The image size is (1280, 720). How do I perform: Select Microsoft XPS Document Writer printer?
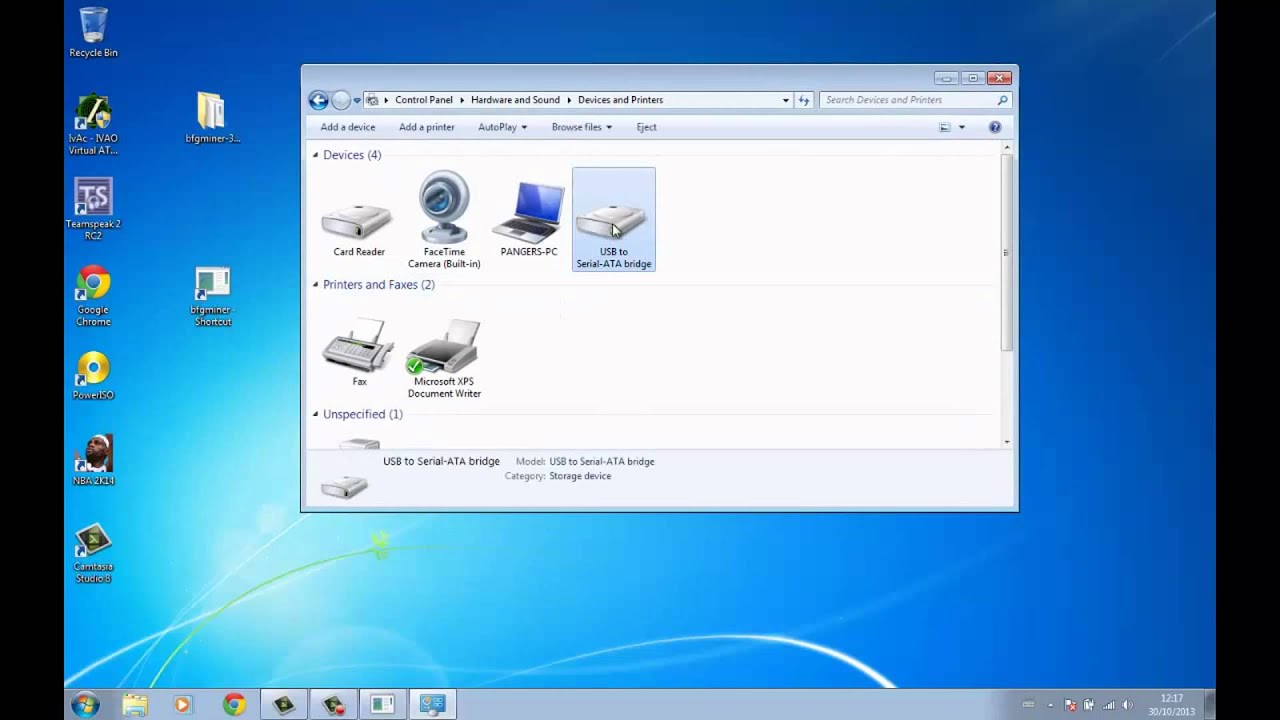pyautogui.click(x=444, y=358)
